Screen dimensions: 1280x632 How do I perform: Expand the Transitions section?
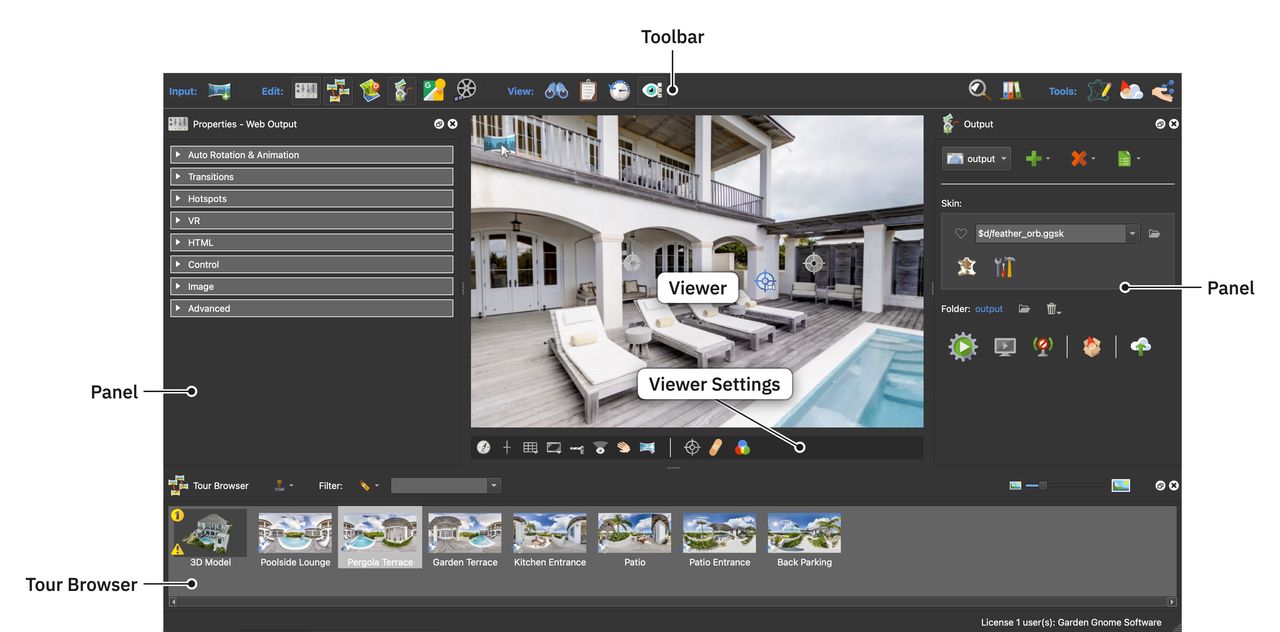pos(312,177)
